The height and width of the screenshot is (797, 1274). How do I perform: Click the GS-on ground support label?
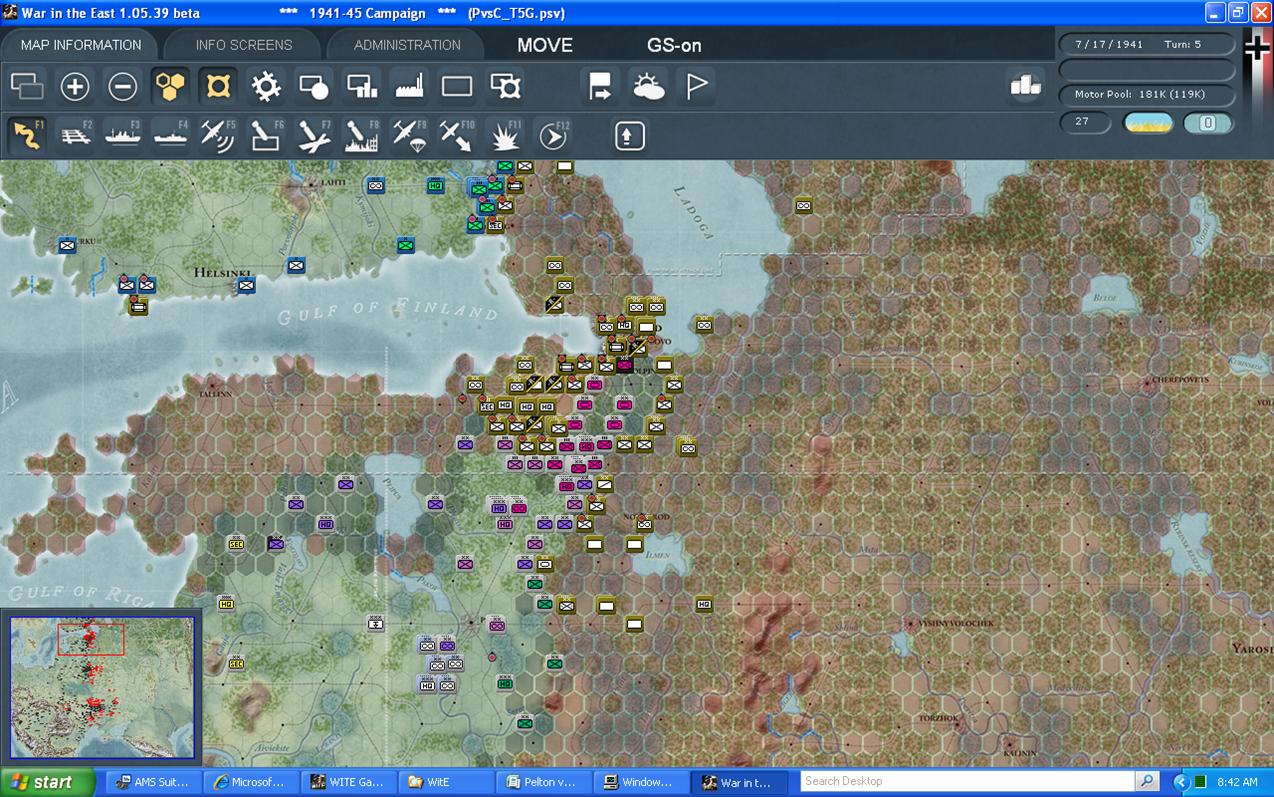tap(674, 45)
